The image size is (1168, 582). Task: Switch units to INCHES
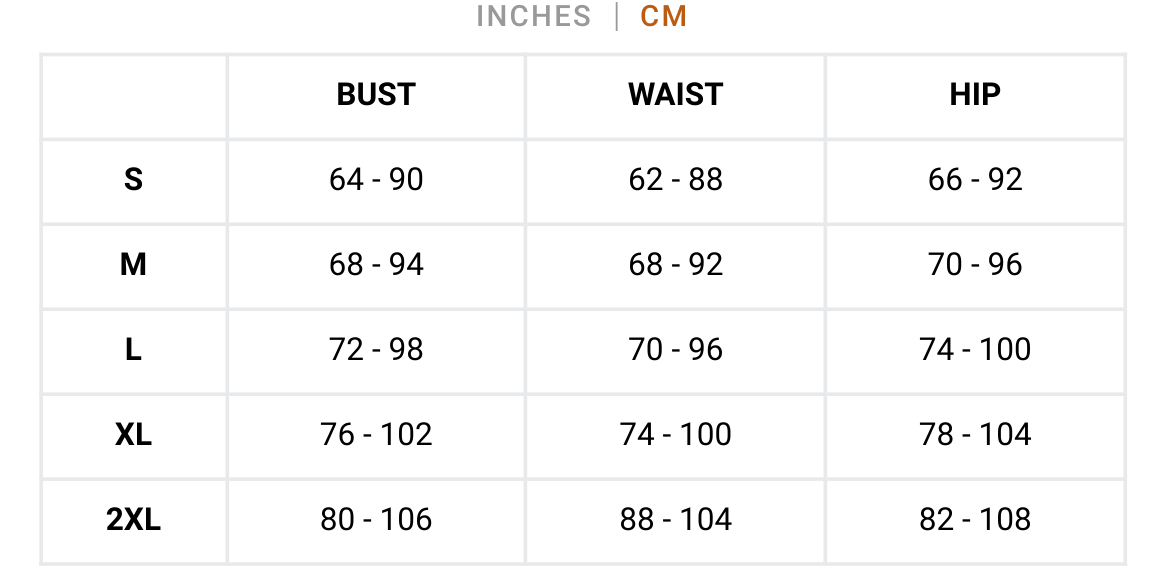533,16
